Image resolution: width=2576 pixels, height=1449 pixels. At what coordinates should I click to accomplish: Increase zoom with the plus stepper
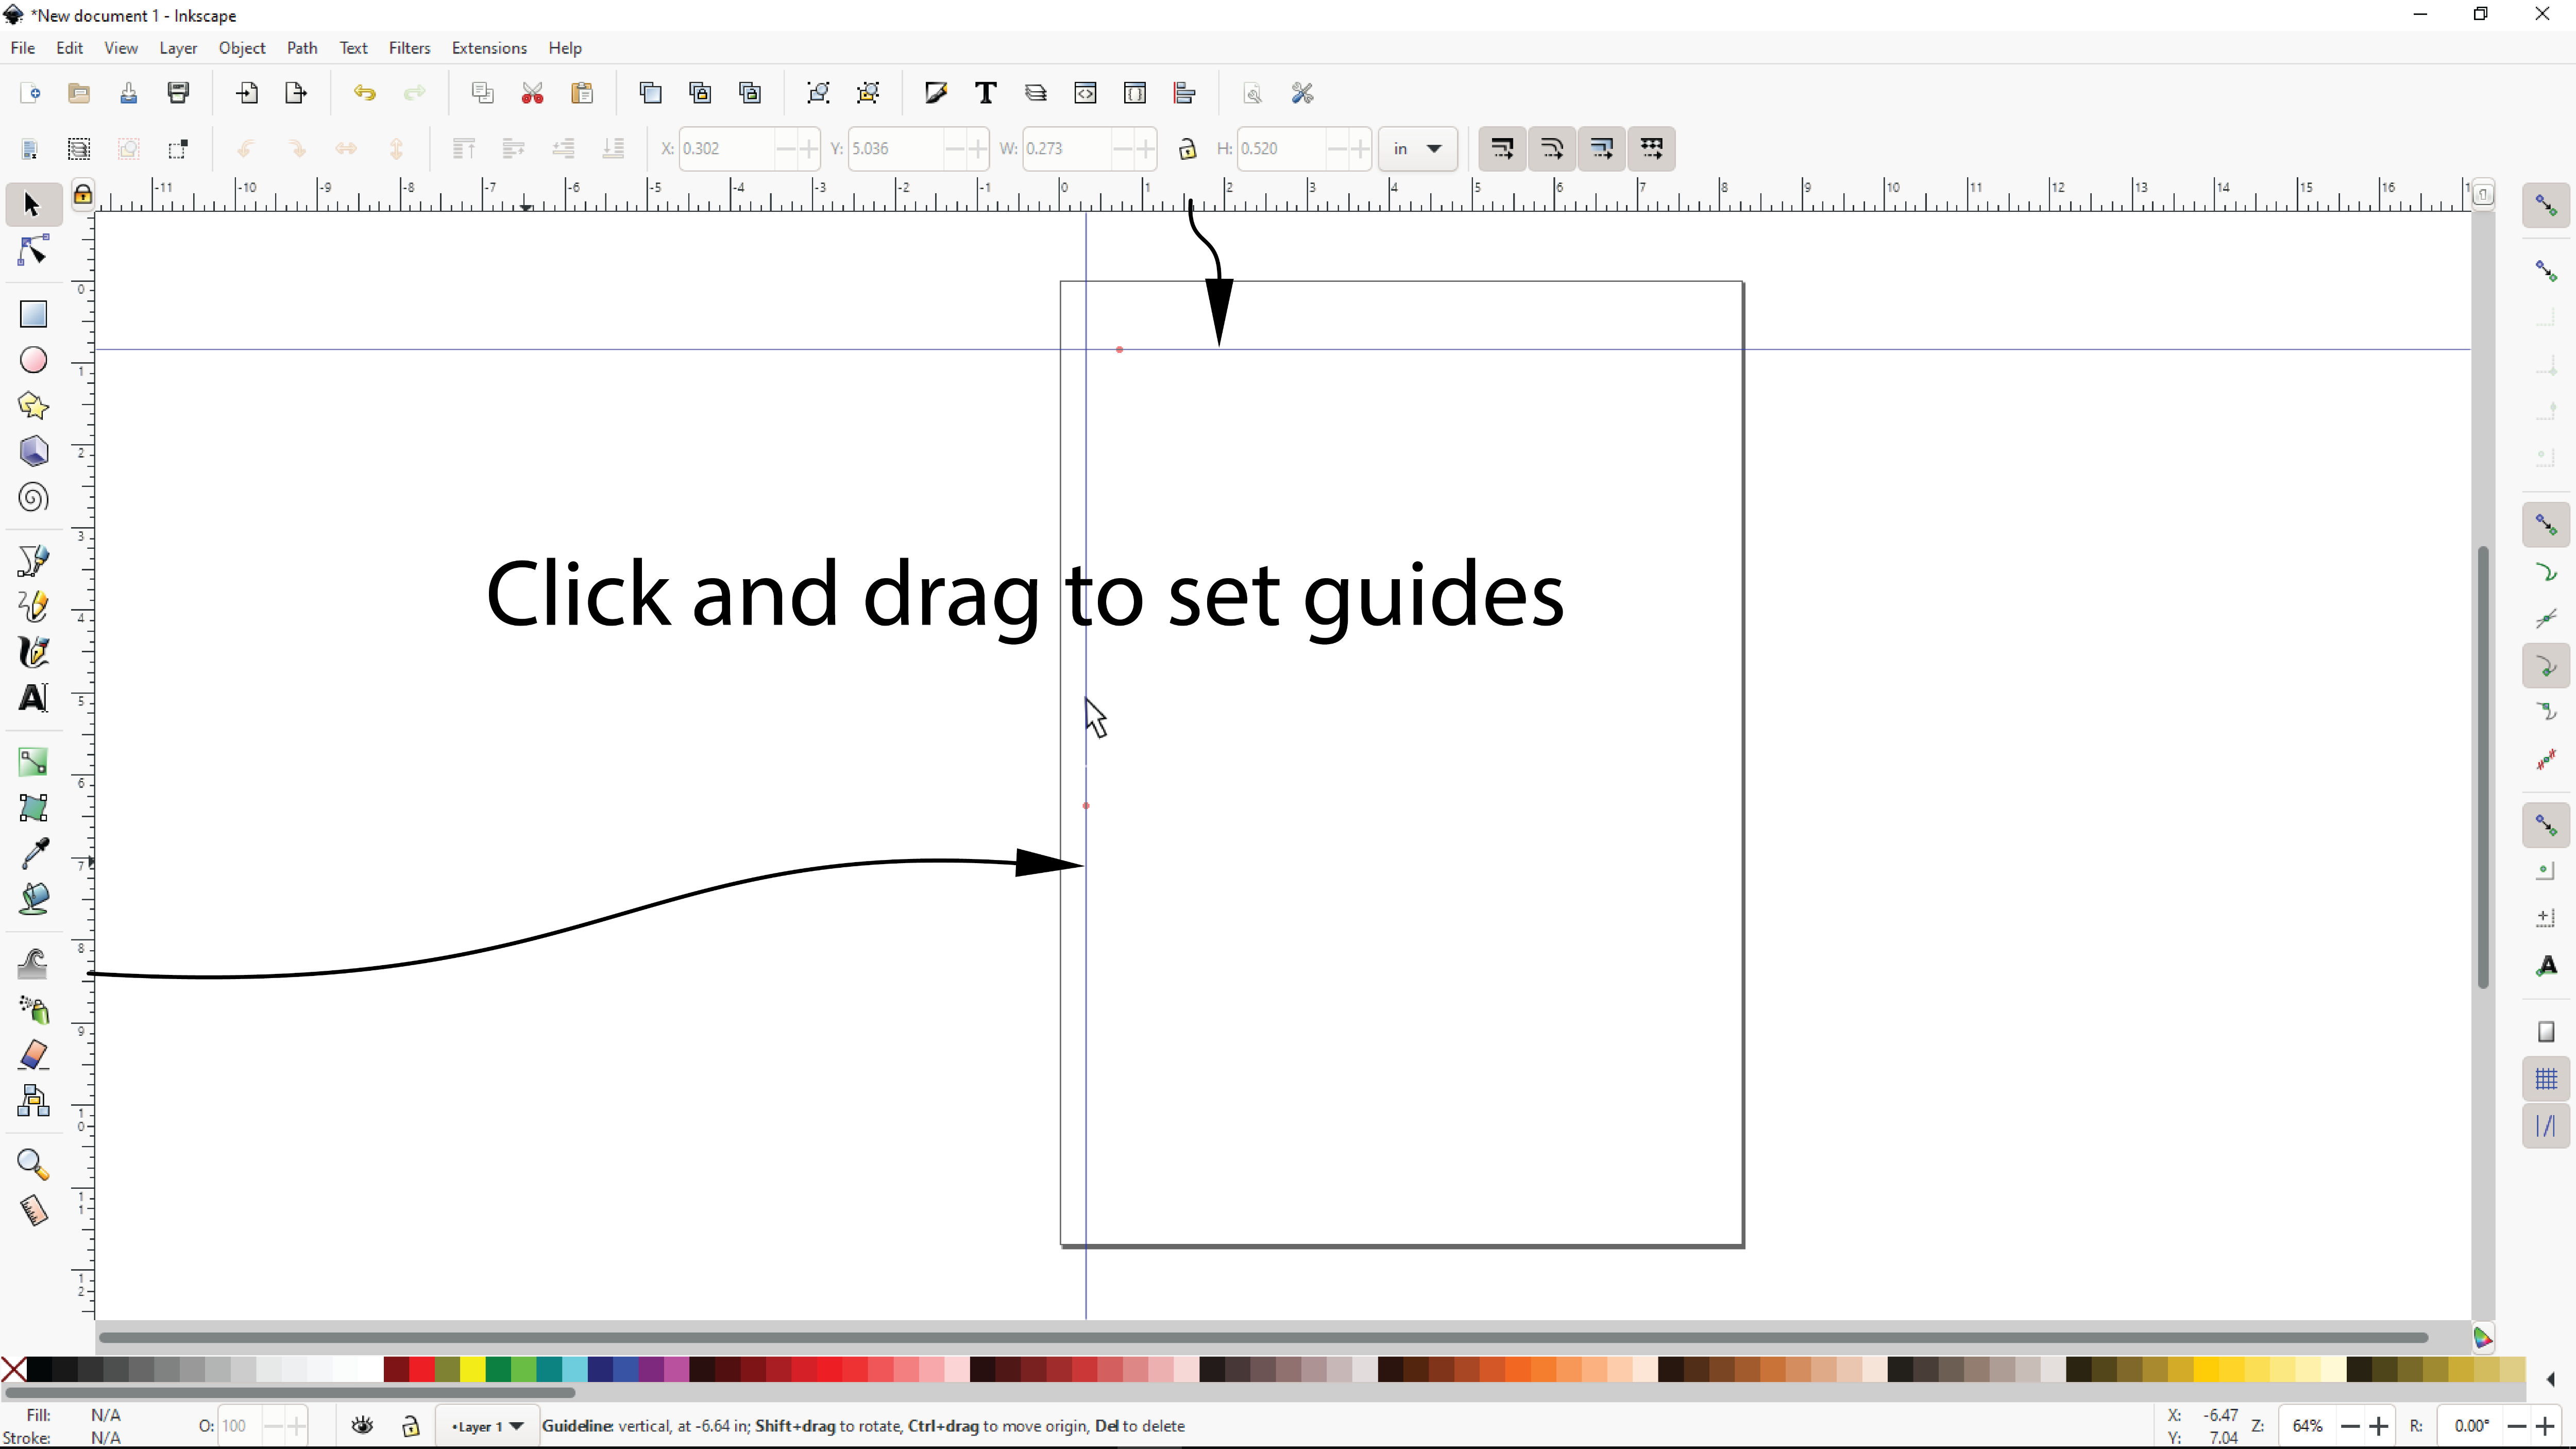(2379, 1426)
